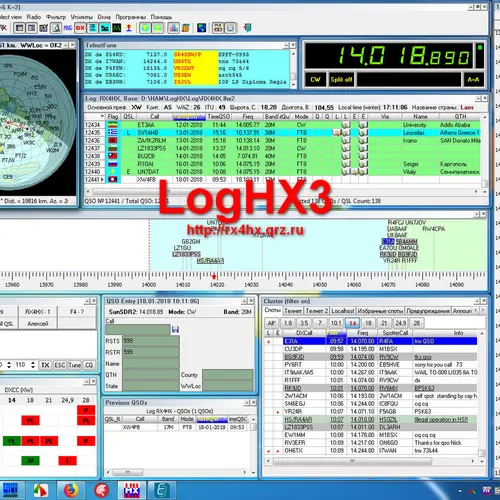The width and height of the screenshot is (500, 500).
Task: Select the 3.5 band filter in Cluster
Action: tap(304, 323)
